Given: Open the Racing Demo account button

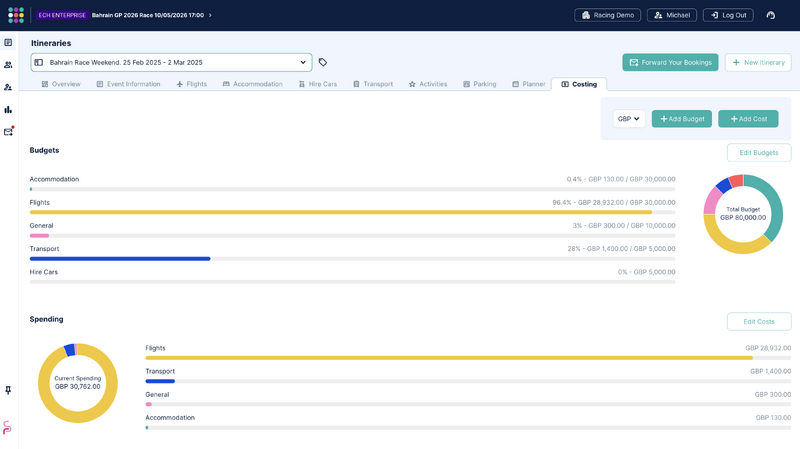Looking at the screenshot, I should tap(607, 15).
